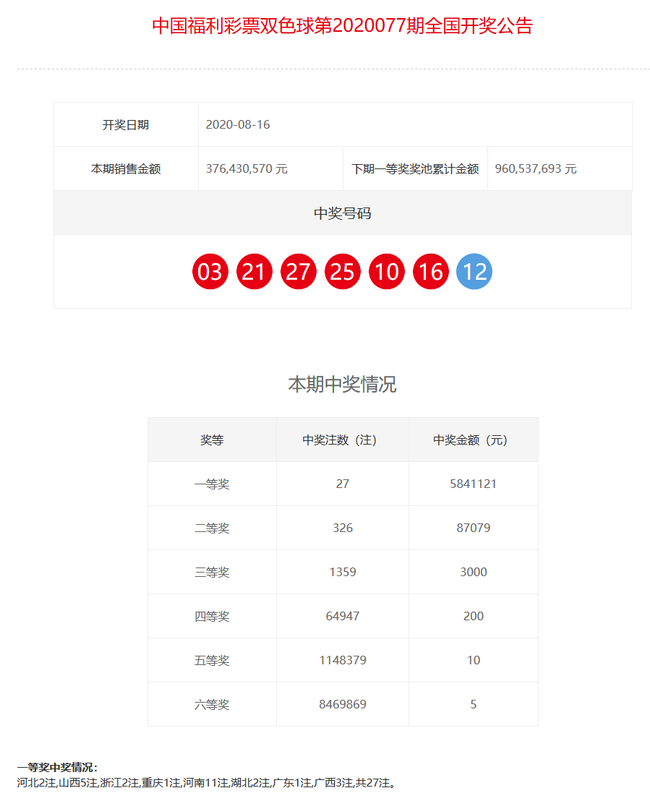The width and height of the screenshot is (650, 801).
Task: Click the 本期销售金额 label
Action: (x=126, y=169)
